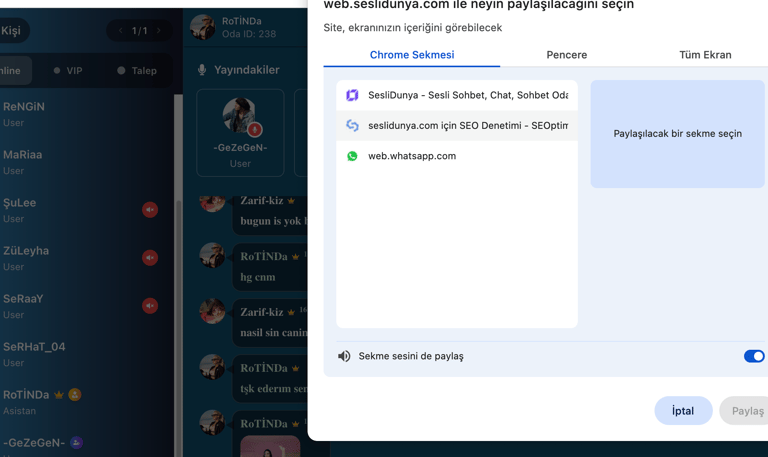Click the tab preview placeholder area
Viewport: 768px width, 457px height.
pyautogui.click(x=677, y=134)
